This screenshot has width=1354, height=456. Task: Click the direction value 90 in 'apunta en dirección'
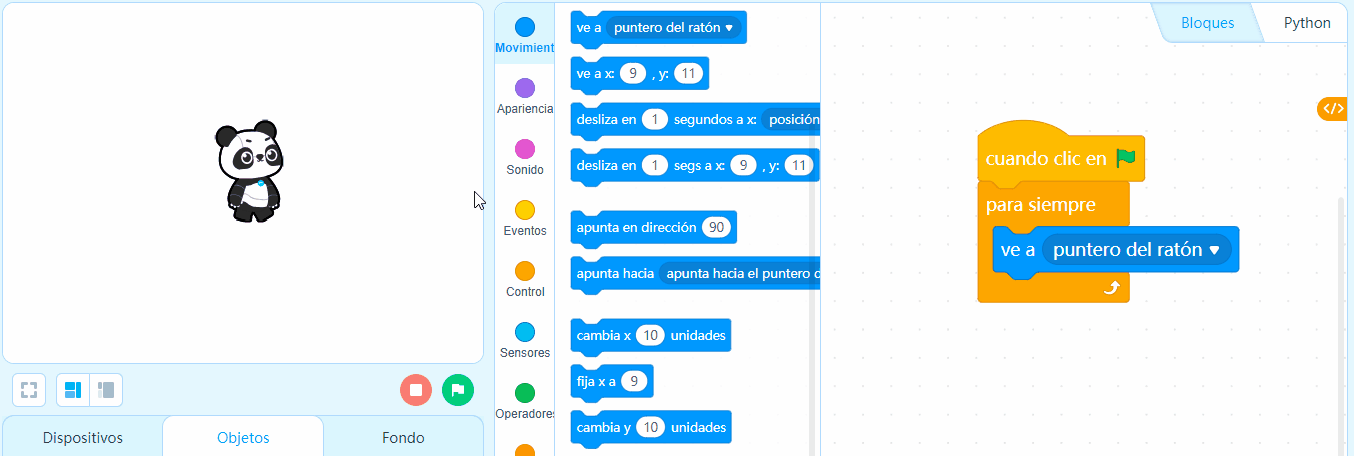click(717, 227)
